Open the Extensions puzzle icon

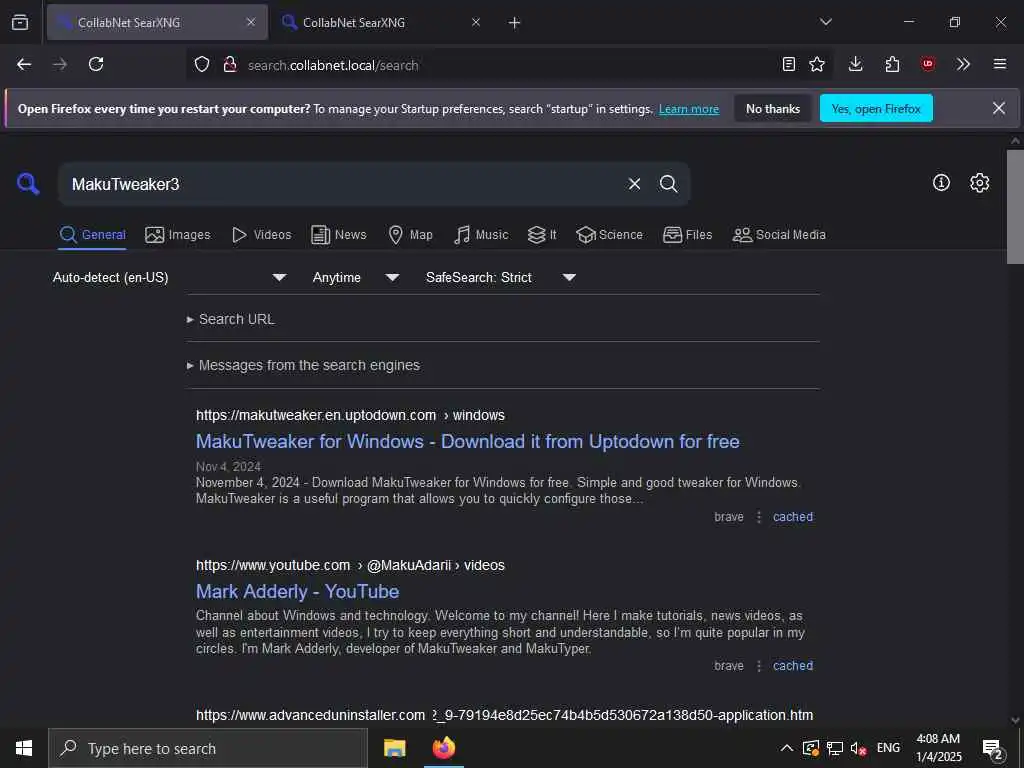click(892, 64)
